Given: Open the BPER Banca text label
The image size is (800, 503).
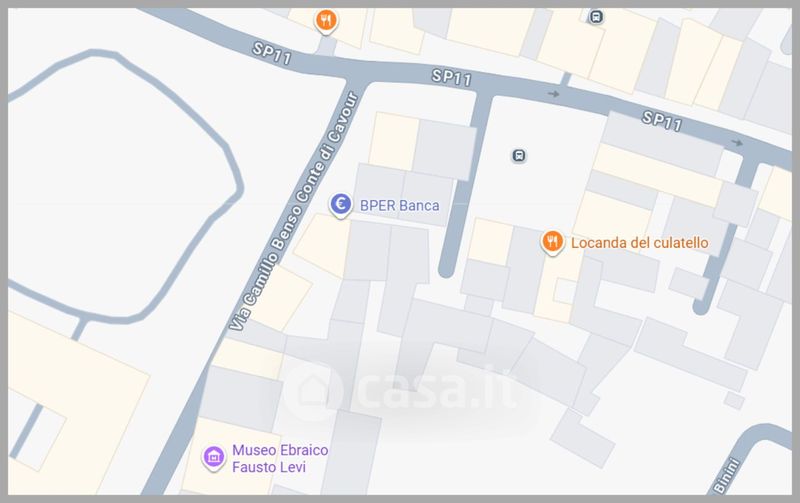Looking at the screenshot, I should coord(399,206).
